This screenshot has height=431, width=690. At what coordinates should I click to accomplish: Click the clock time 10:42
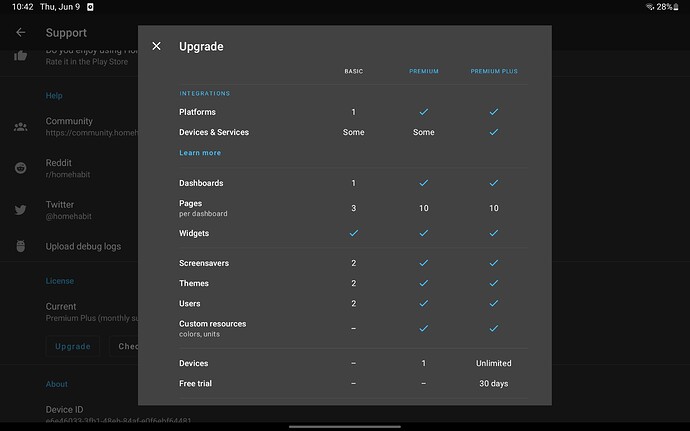coord(22,7)
